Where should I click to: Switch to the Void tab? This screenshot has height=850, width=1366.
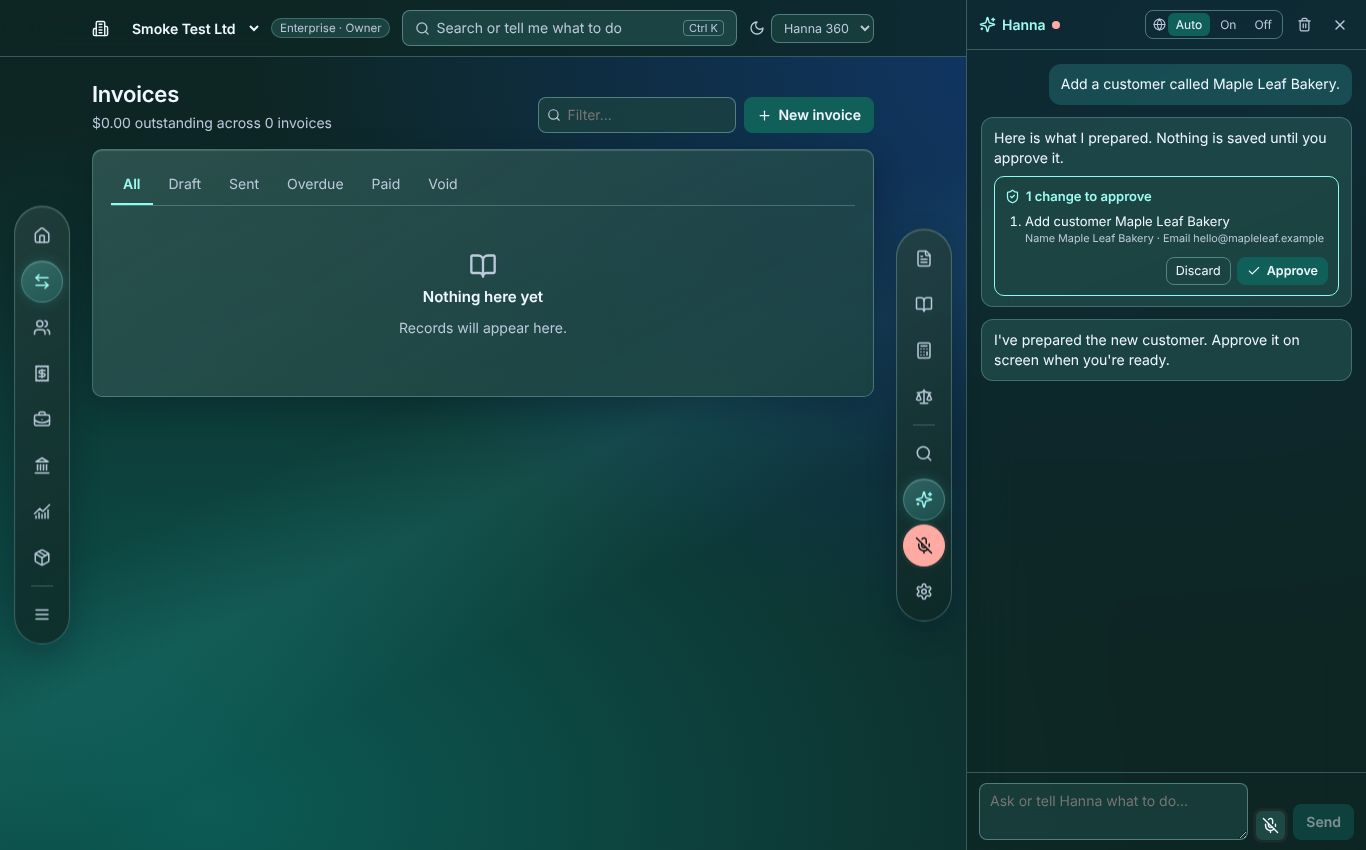coord(443,185)
